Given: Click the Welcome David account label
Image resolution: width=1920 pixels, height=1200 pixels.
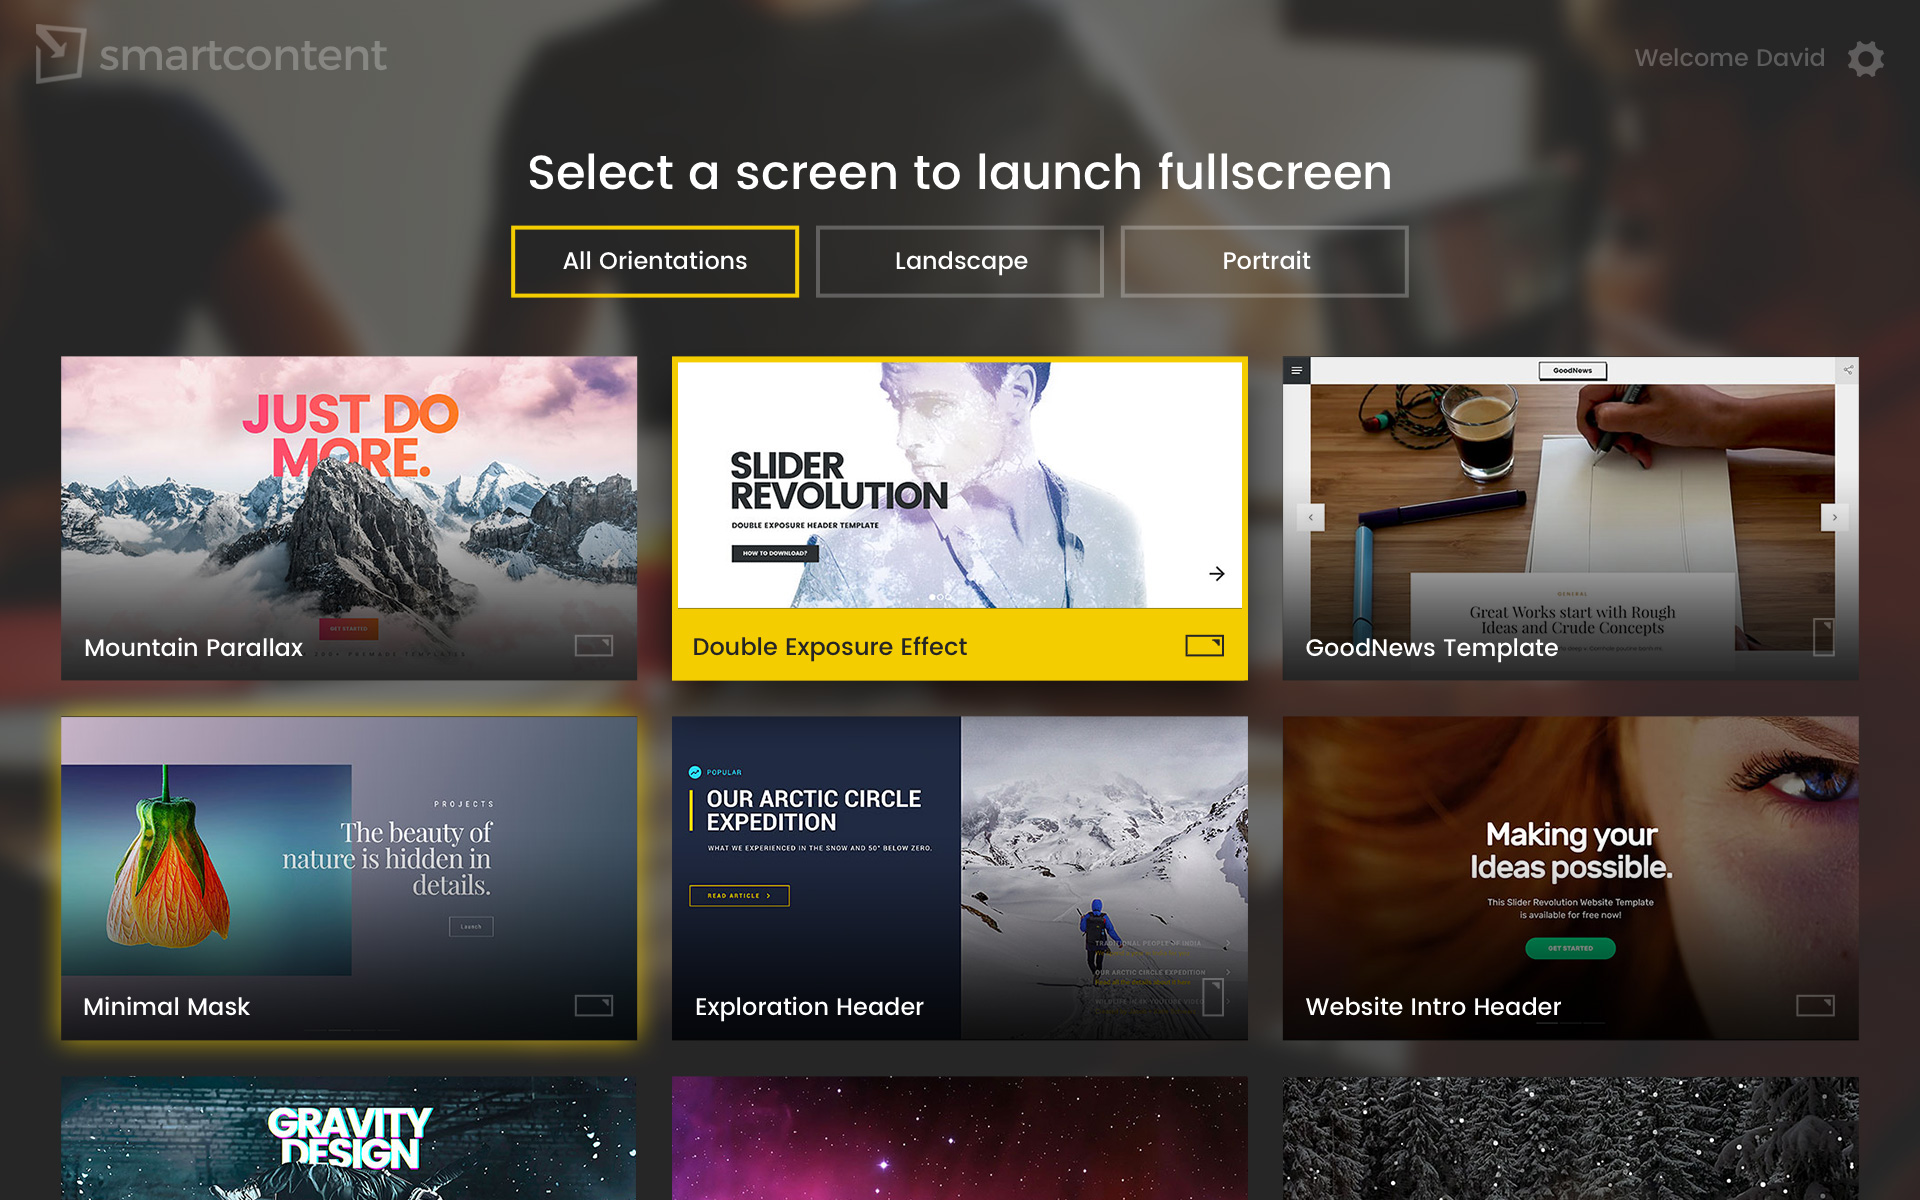Looking at the screenshot, I should (x=1728, y=57).
